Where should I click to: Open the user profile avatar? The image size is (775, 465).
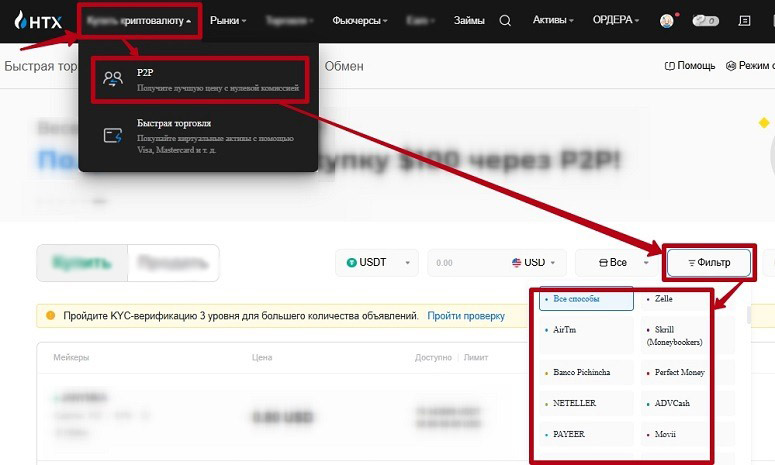click(x=667, y=20)
